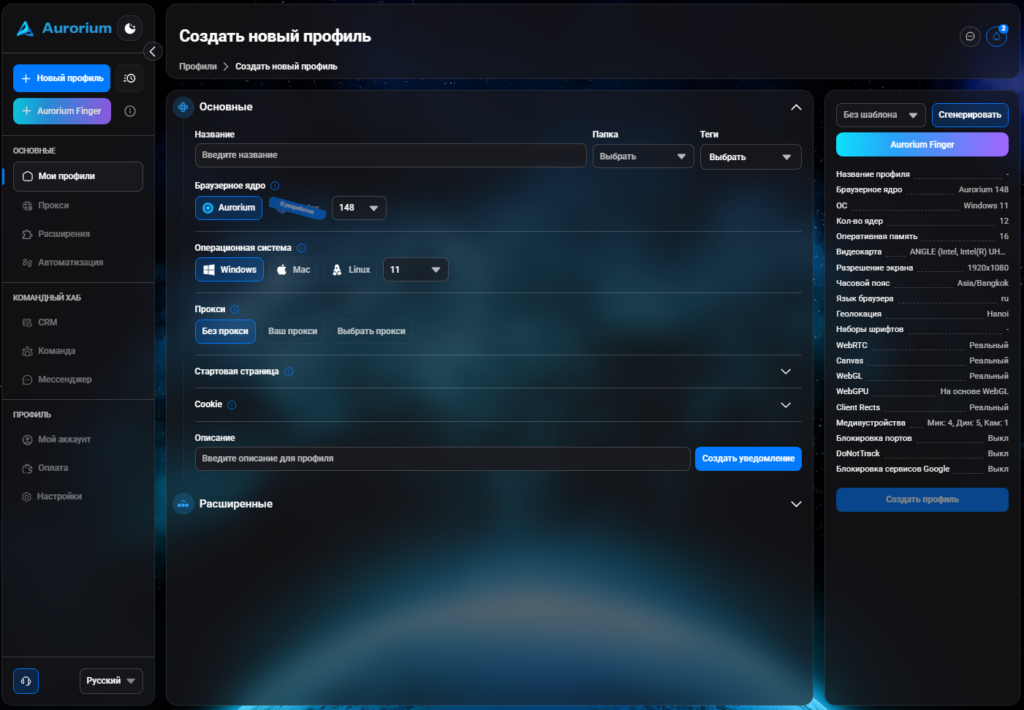Open the Папка dropdown

643,157
